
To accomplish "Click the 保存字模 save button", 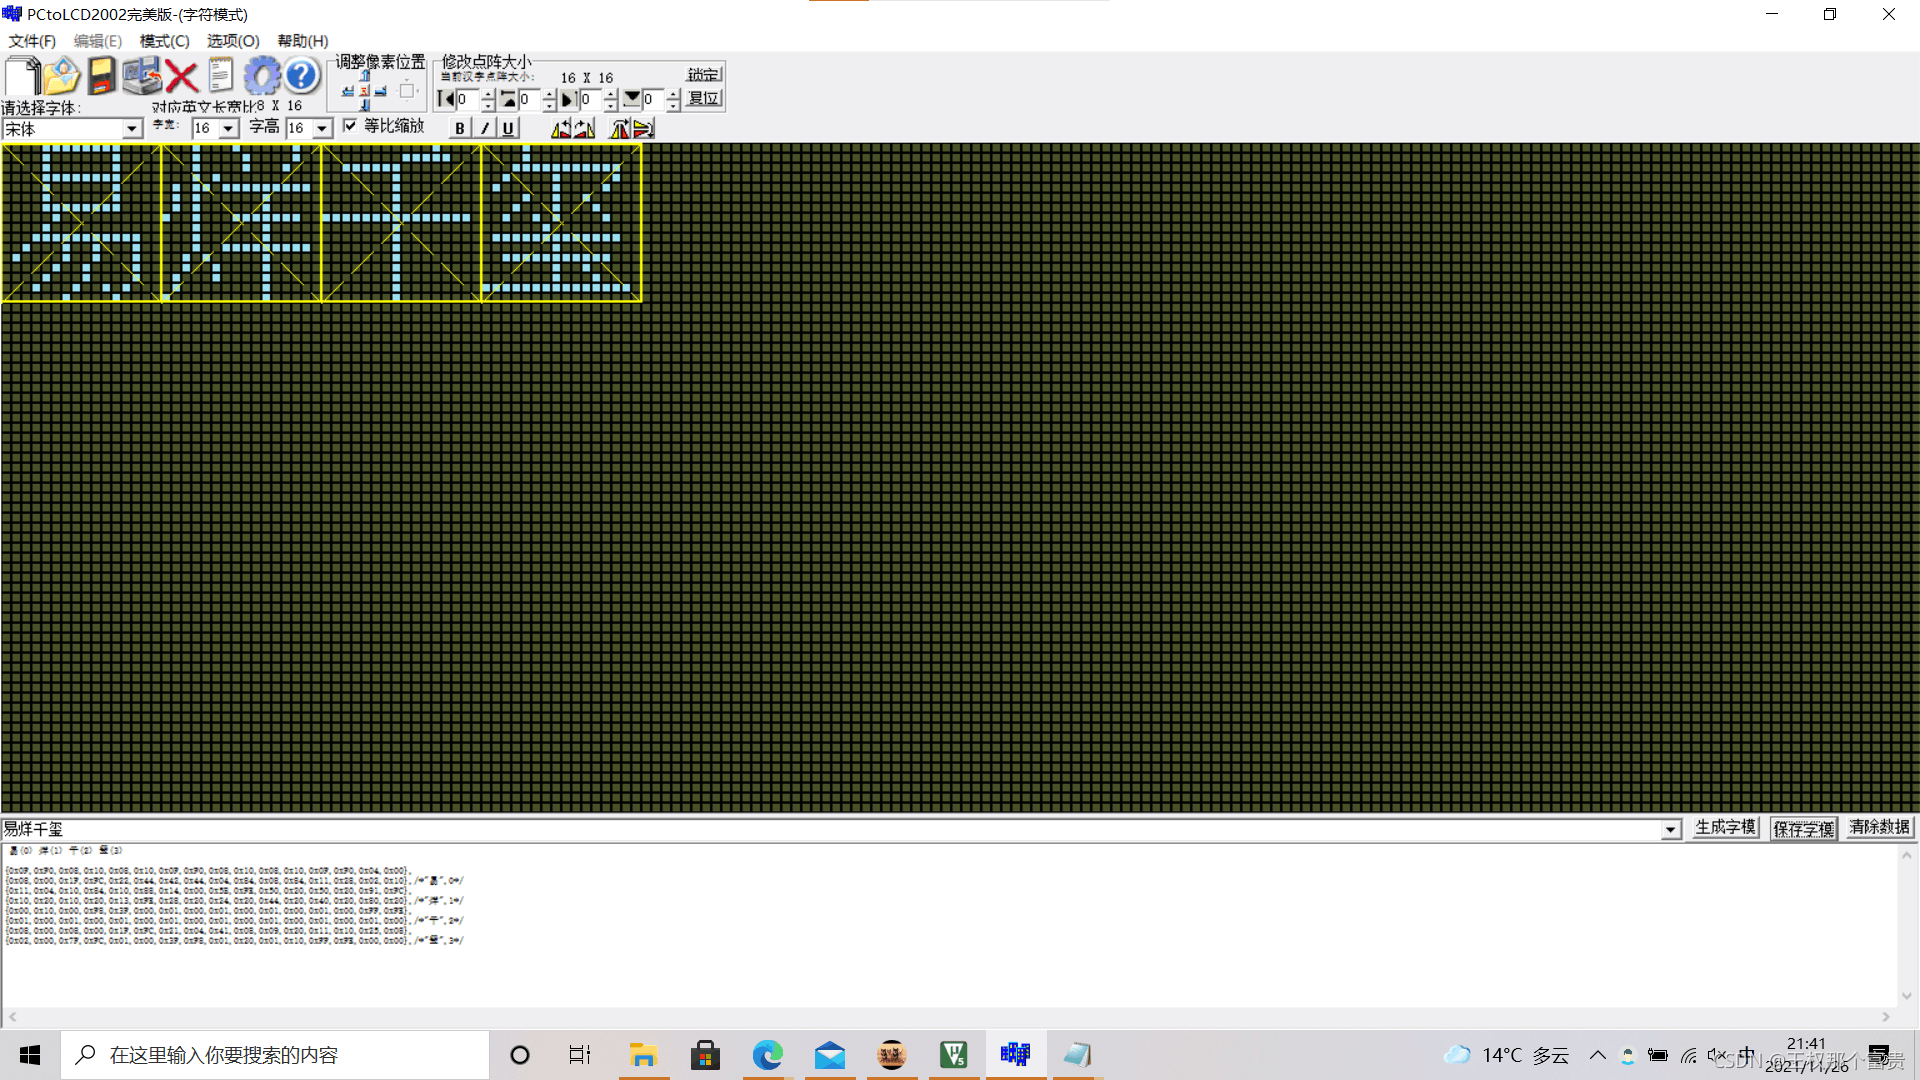I will pyautogui.click(x=1803, y=829).
